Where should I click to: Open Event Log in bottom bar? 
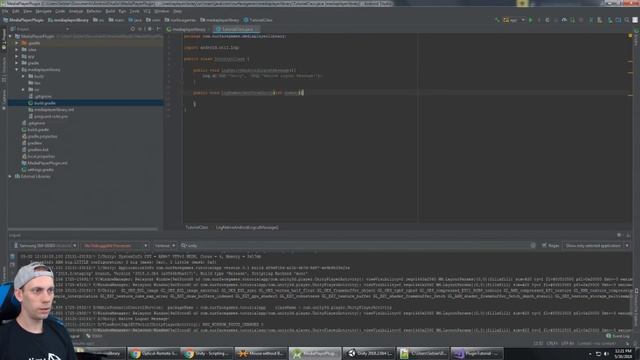(619, 336)
